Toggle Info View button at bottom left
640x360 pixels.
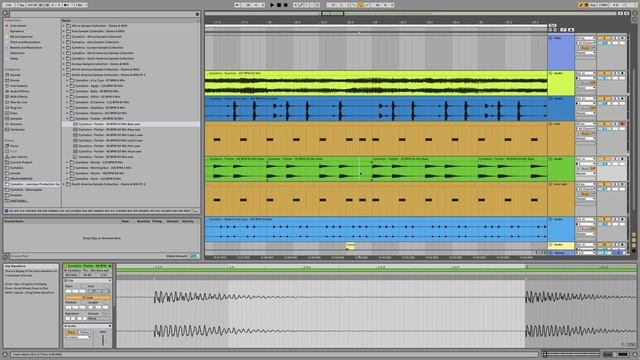coord(5,355)
